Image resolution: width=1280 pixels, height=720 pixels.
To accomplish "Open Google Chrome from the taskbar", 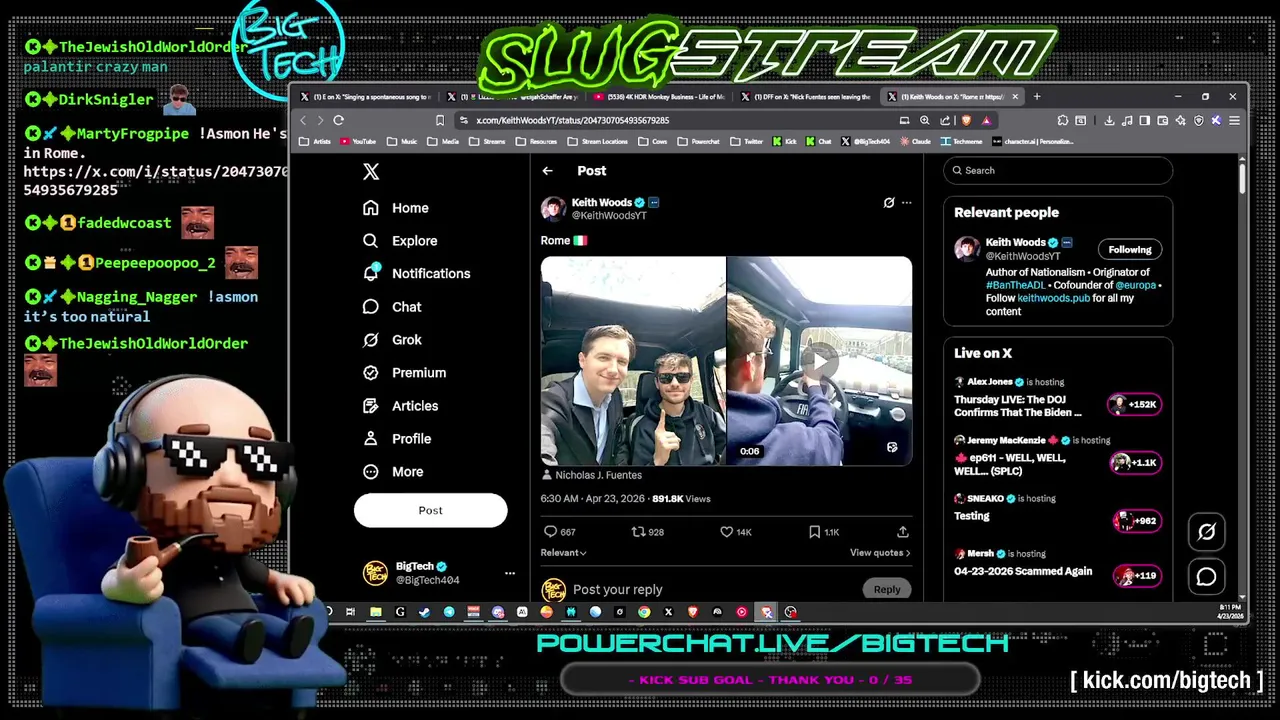I will click(644, 612).
